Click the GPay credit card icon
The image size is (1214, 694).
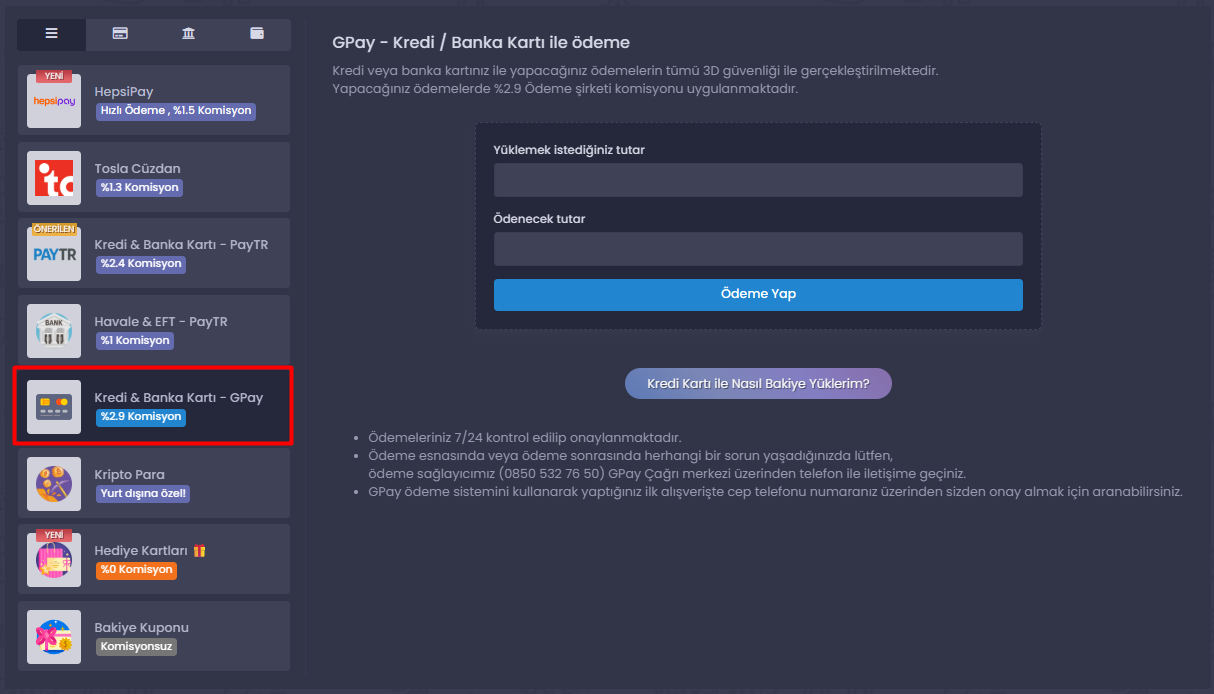tap(54, 407)
